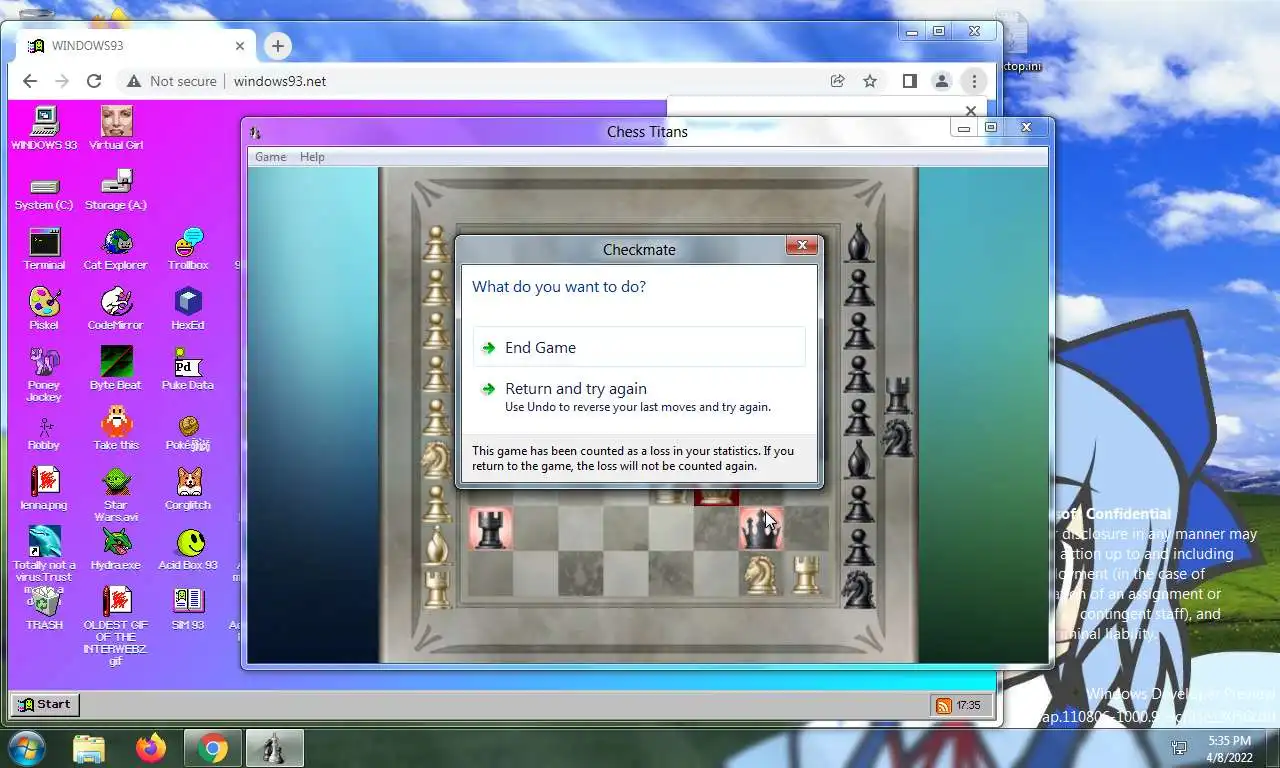The height and width of the screenshot is (768, 1280).
Task: Open the Take this icon
Action: pyautogui.click(x=116, y=429)
